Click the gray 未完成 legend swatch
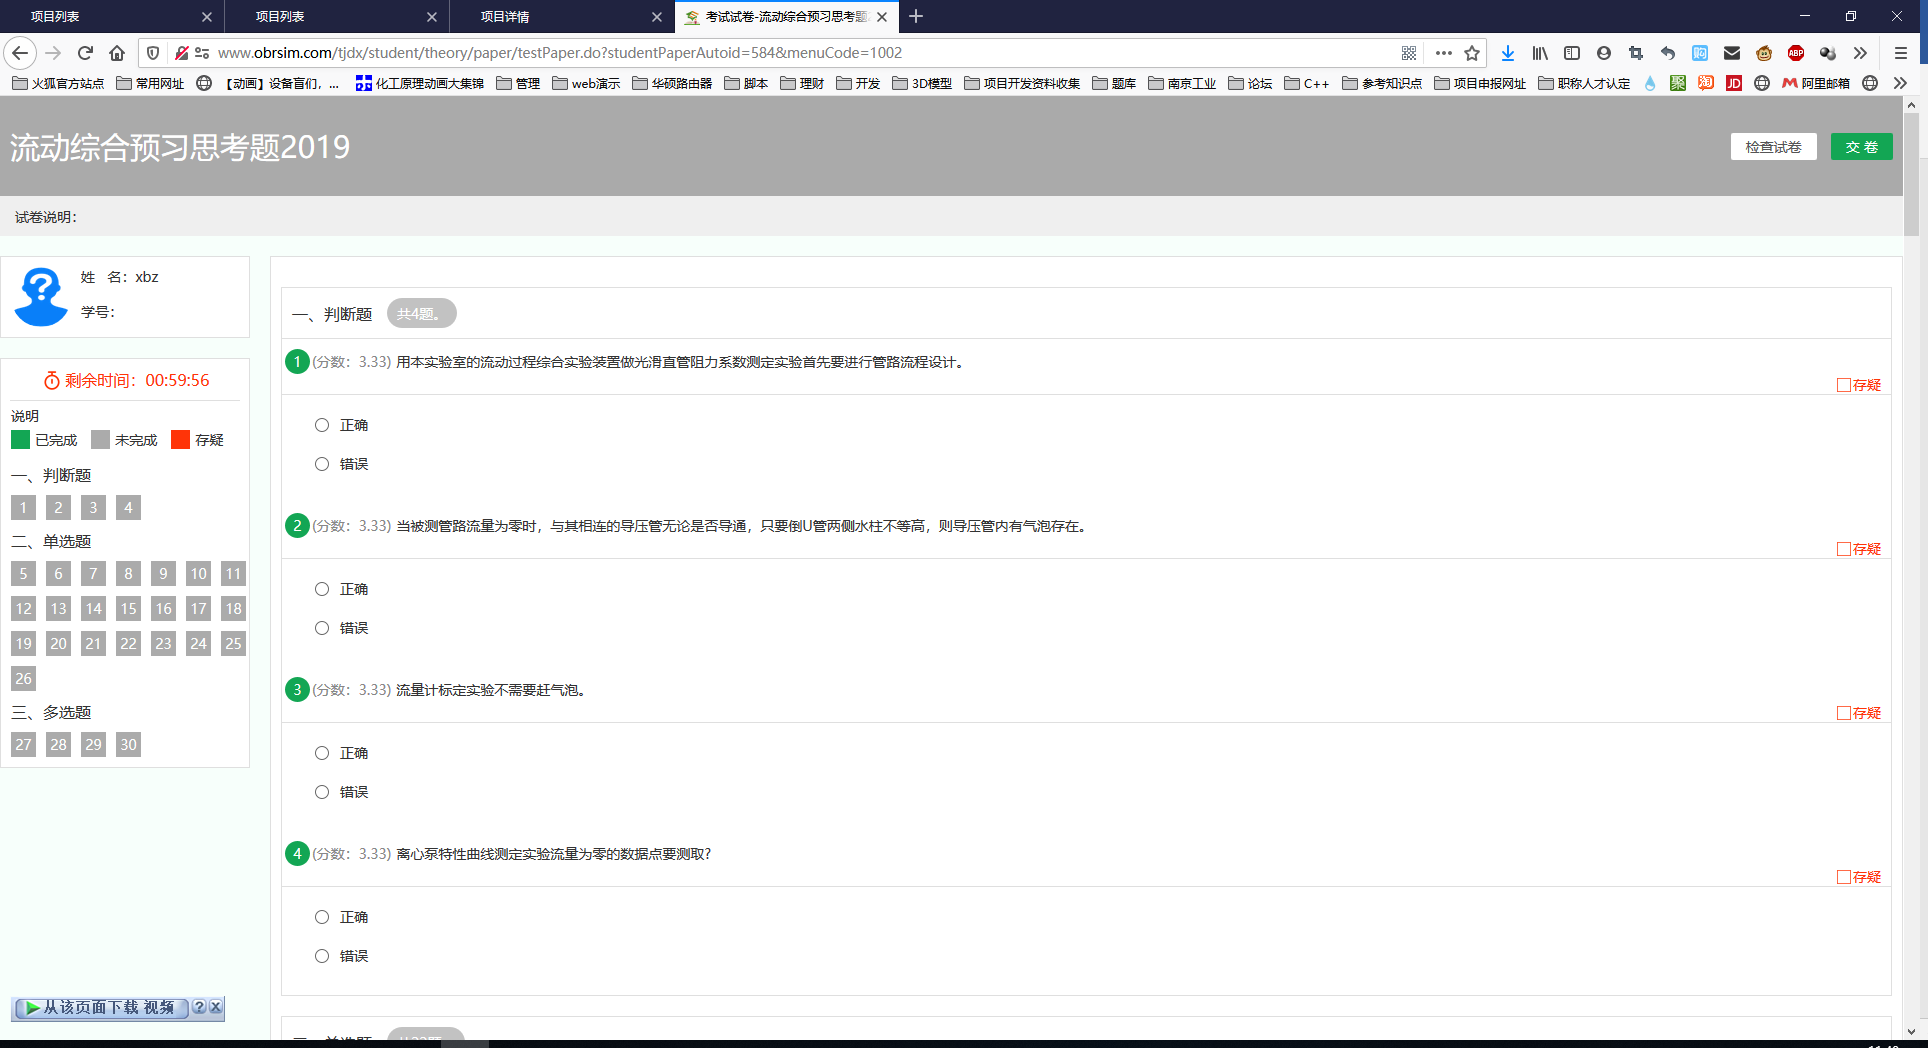 (x=100, y=440)
